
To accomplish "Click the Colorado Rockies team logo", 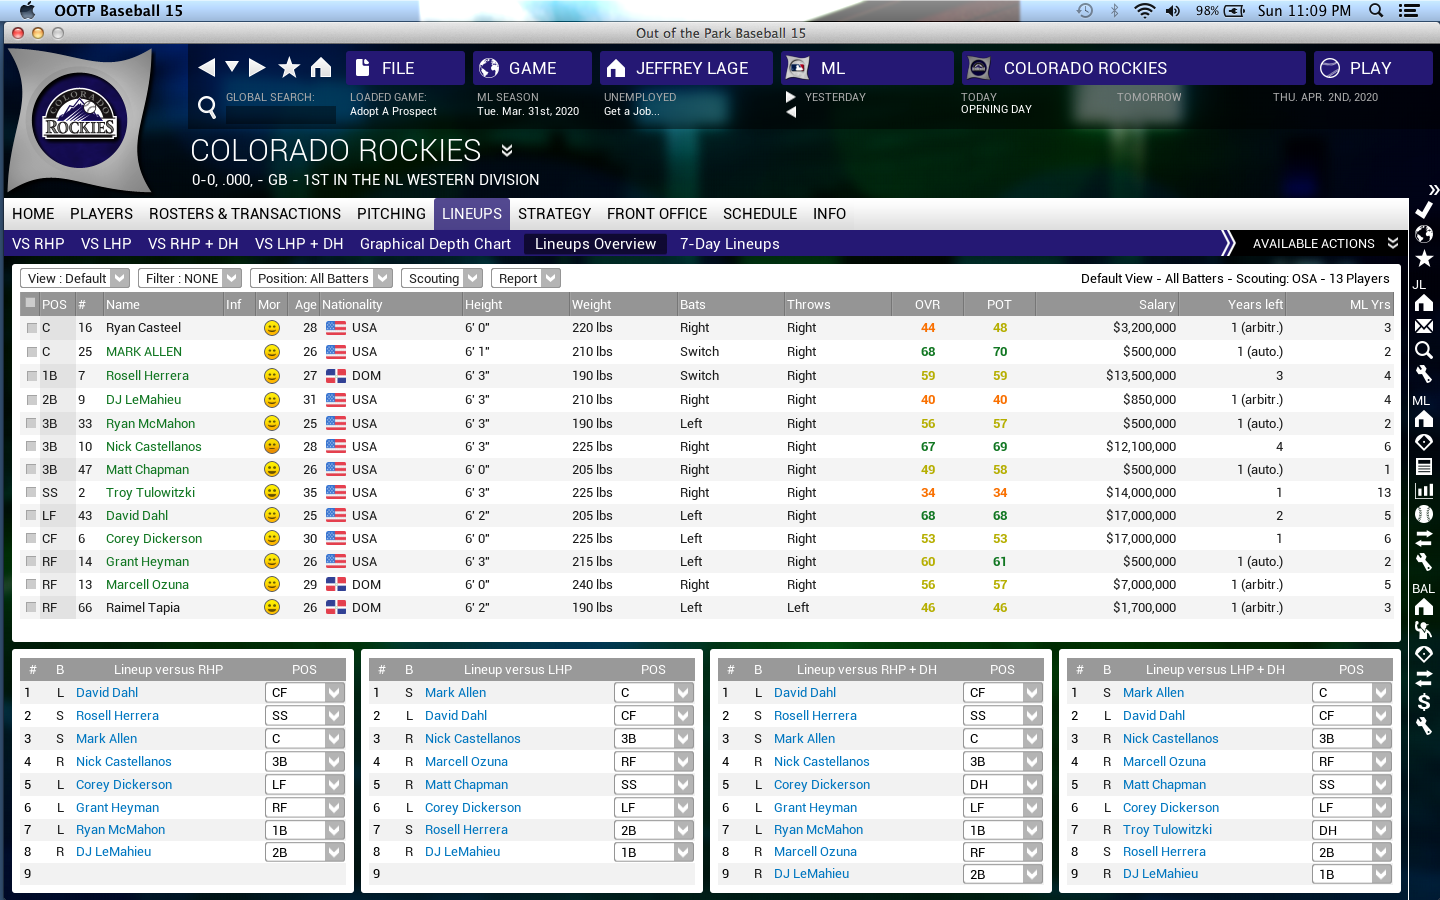I will (x=80, y=120).
